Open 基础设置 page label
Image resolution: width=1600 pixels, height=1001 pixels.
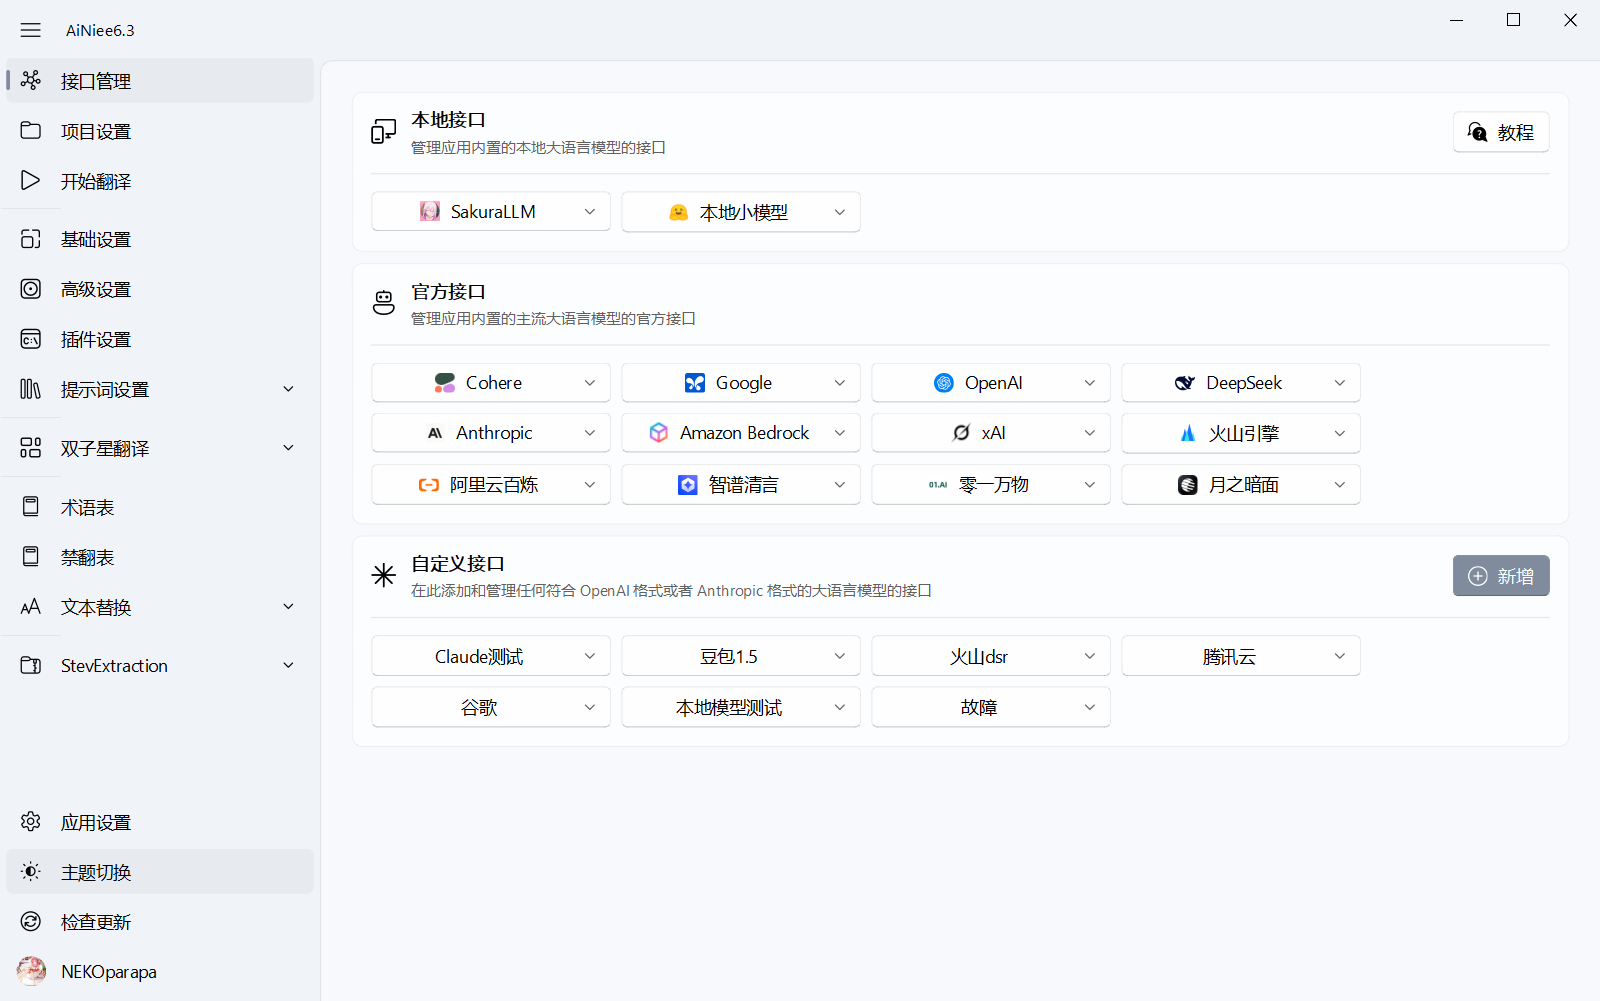pyautogui.click(x=96, y=239)
